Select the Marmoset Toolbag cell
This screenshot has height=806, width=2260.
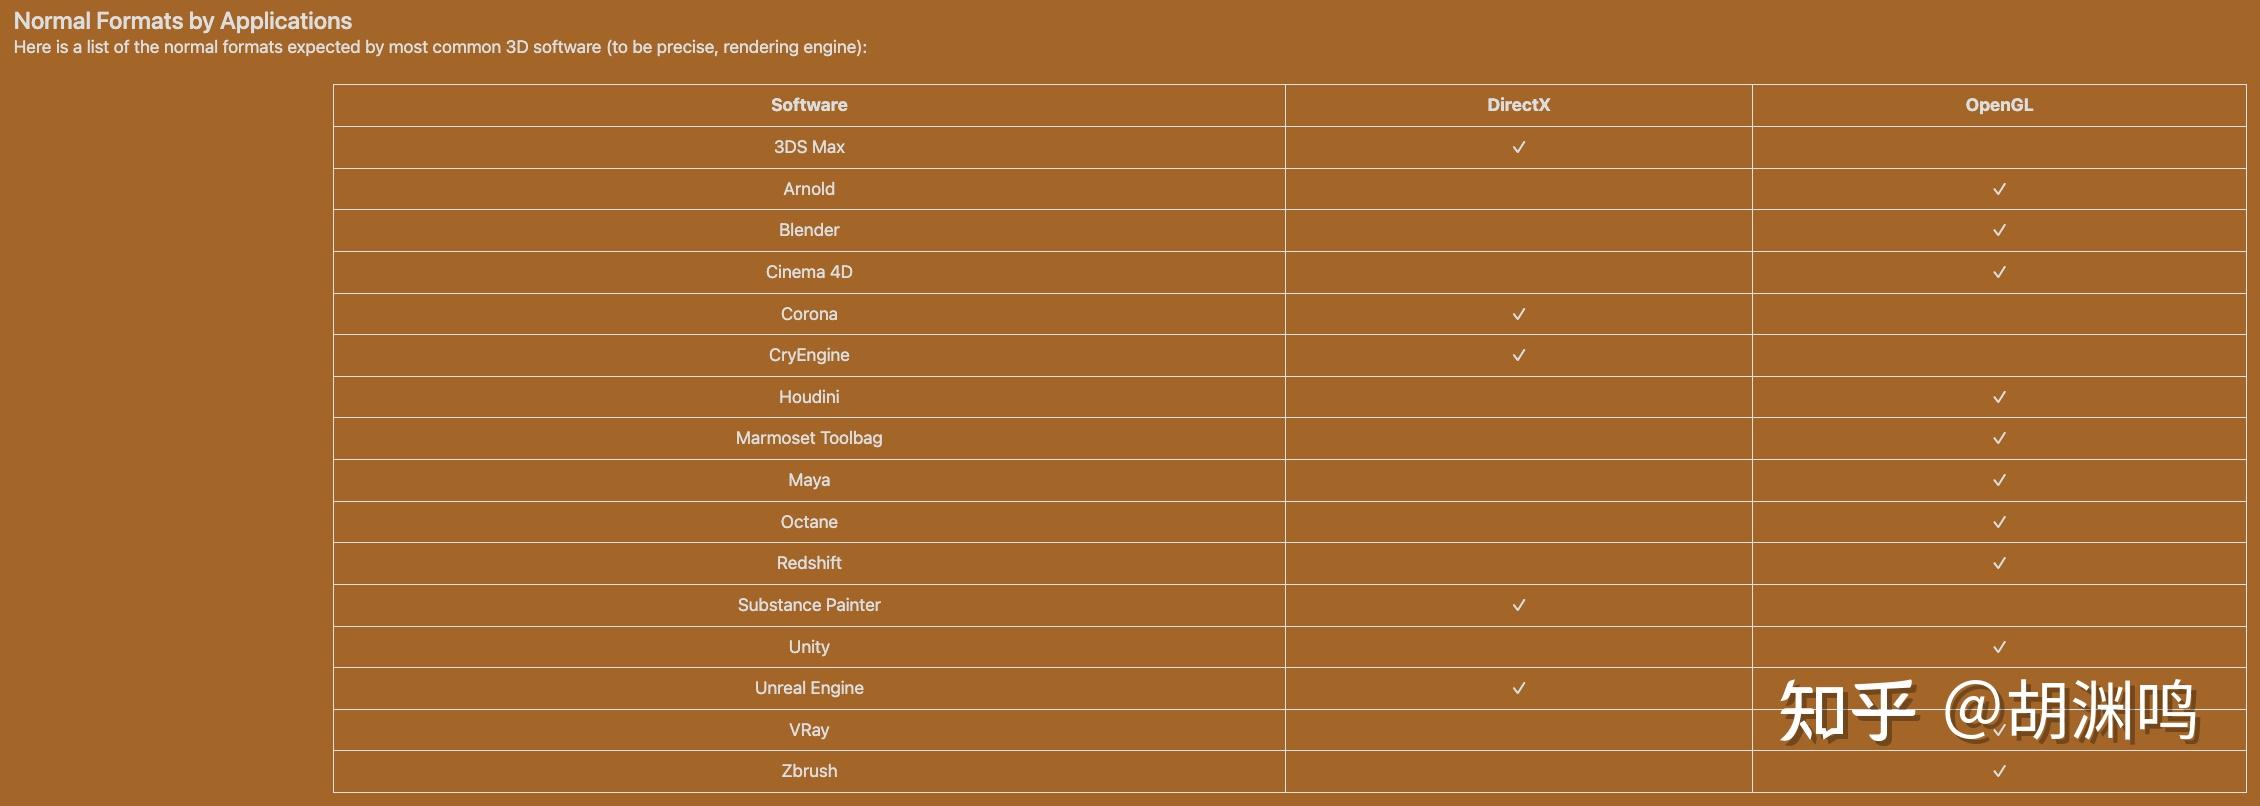coord(809,438)
